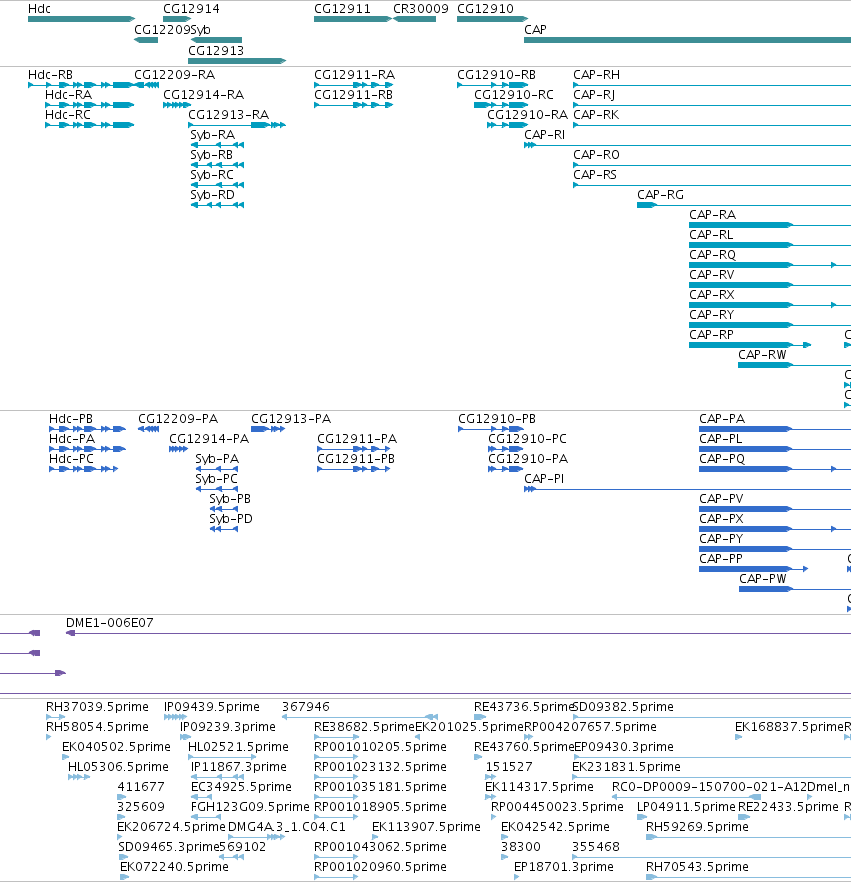Select transcript CG12910-RC
The height and width of the screenshot is (882, 851).
tap(501, 105)
